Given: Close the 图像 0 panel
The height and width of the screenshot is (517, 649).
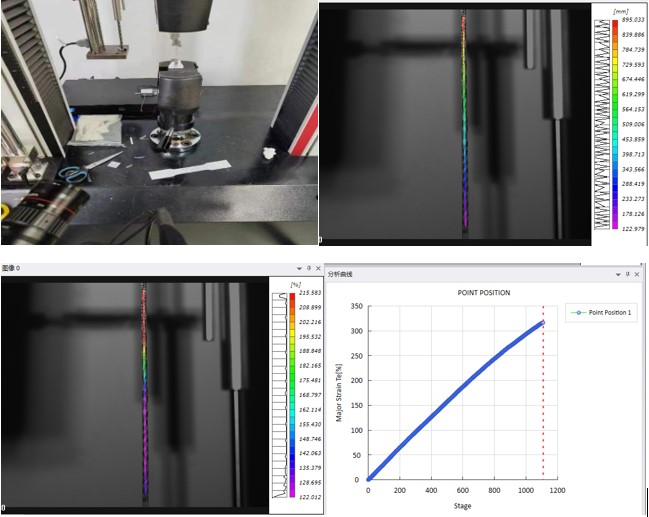Looking at the screenshot, I should (317, 269).
